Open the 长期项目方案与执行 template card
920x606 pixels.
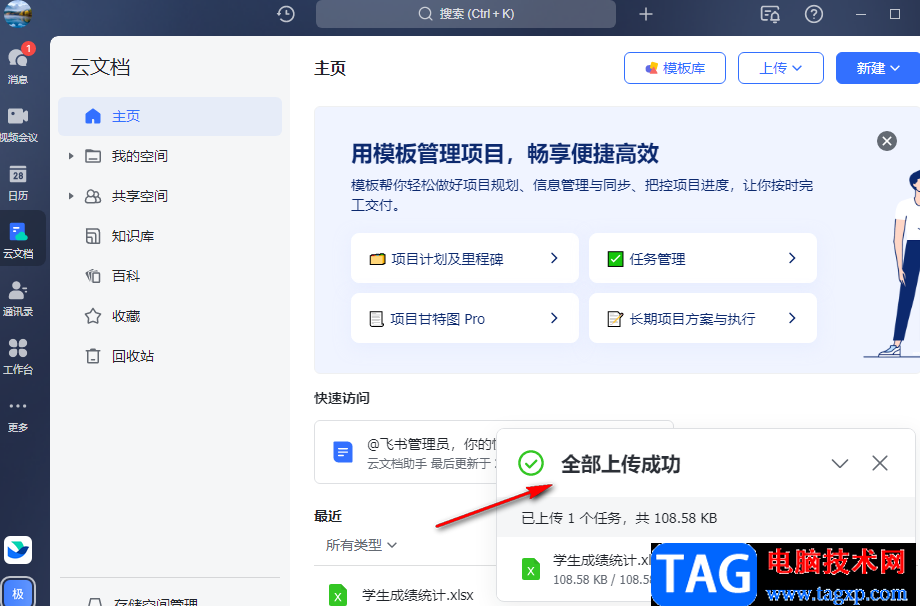(x=703, y=318)
